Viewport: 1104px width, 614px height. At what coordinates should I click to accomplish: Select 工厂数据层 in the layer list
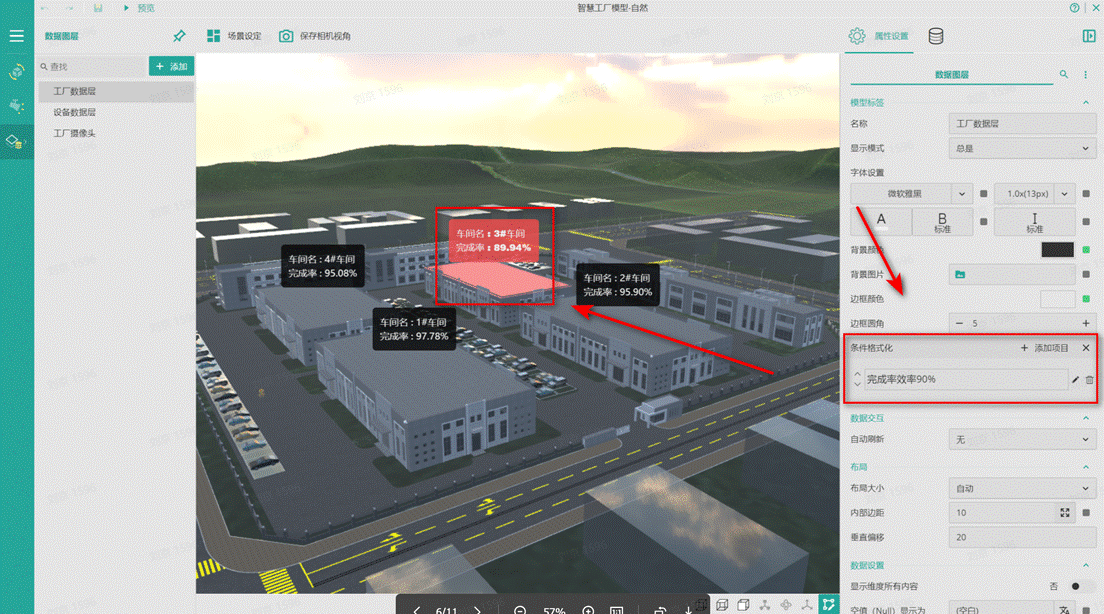[x=115, y=92]
